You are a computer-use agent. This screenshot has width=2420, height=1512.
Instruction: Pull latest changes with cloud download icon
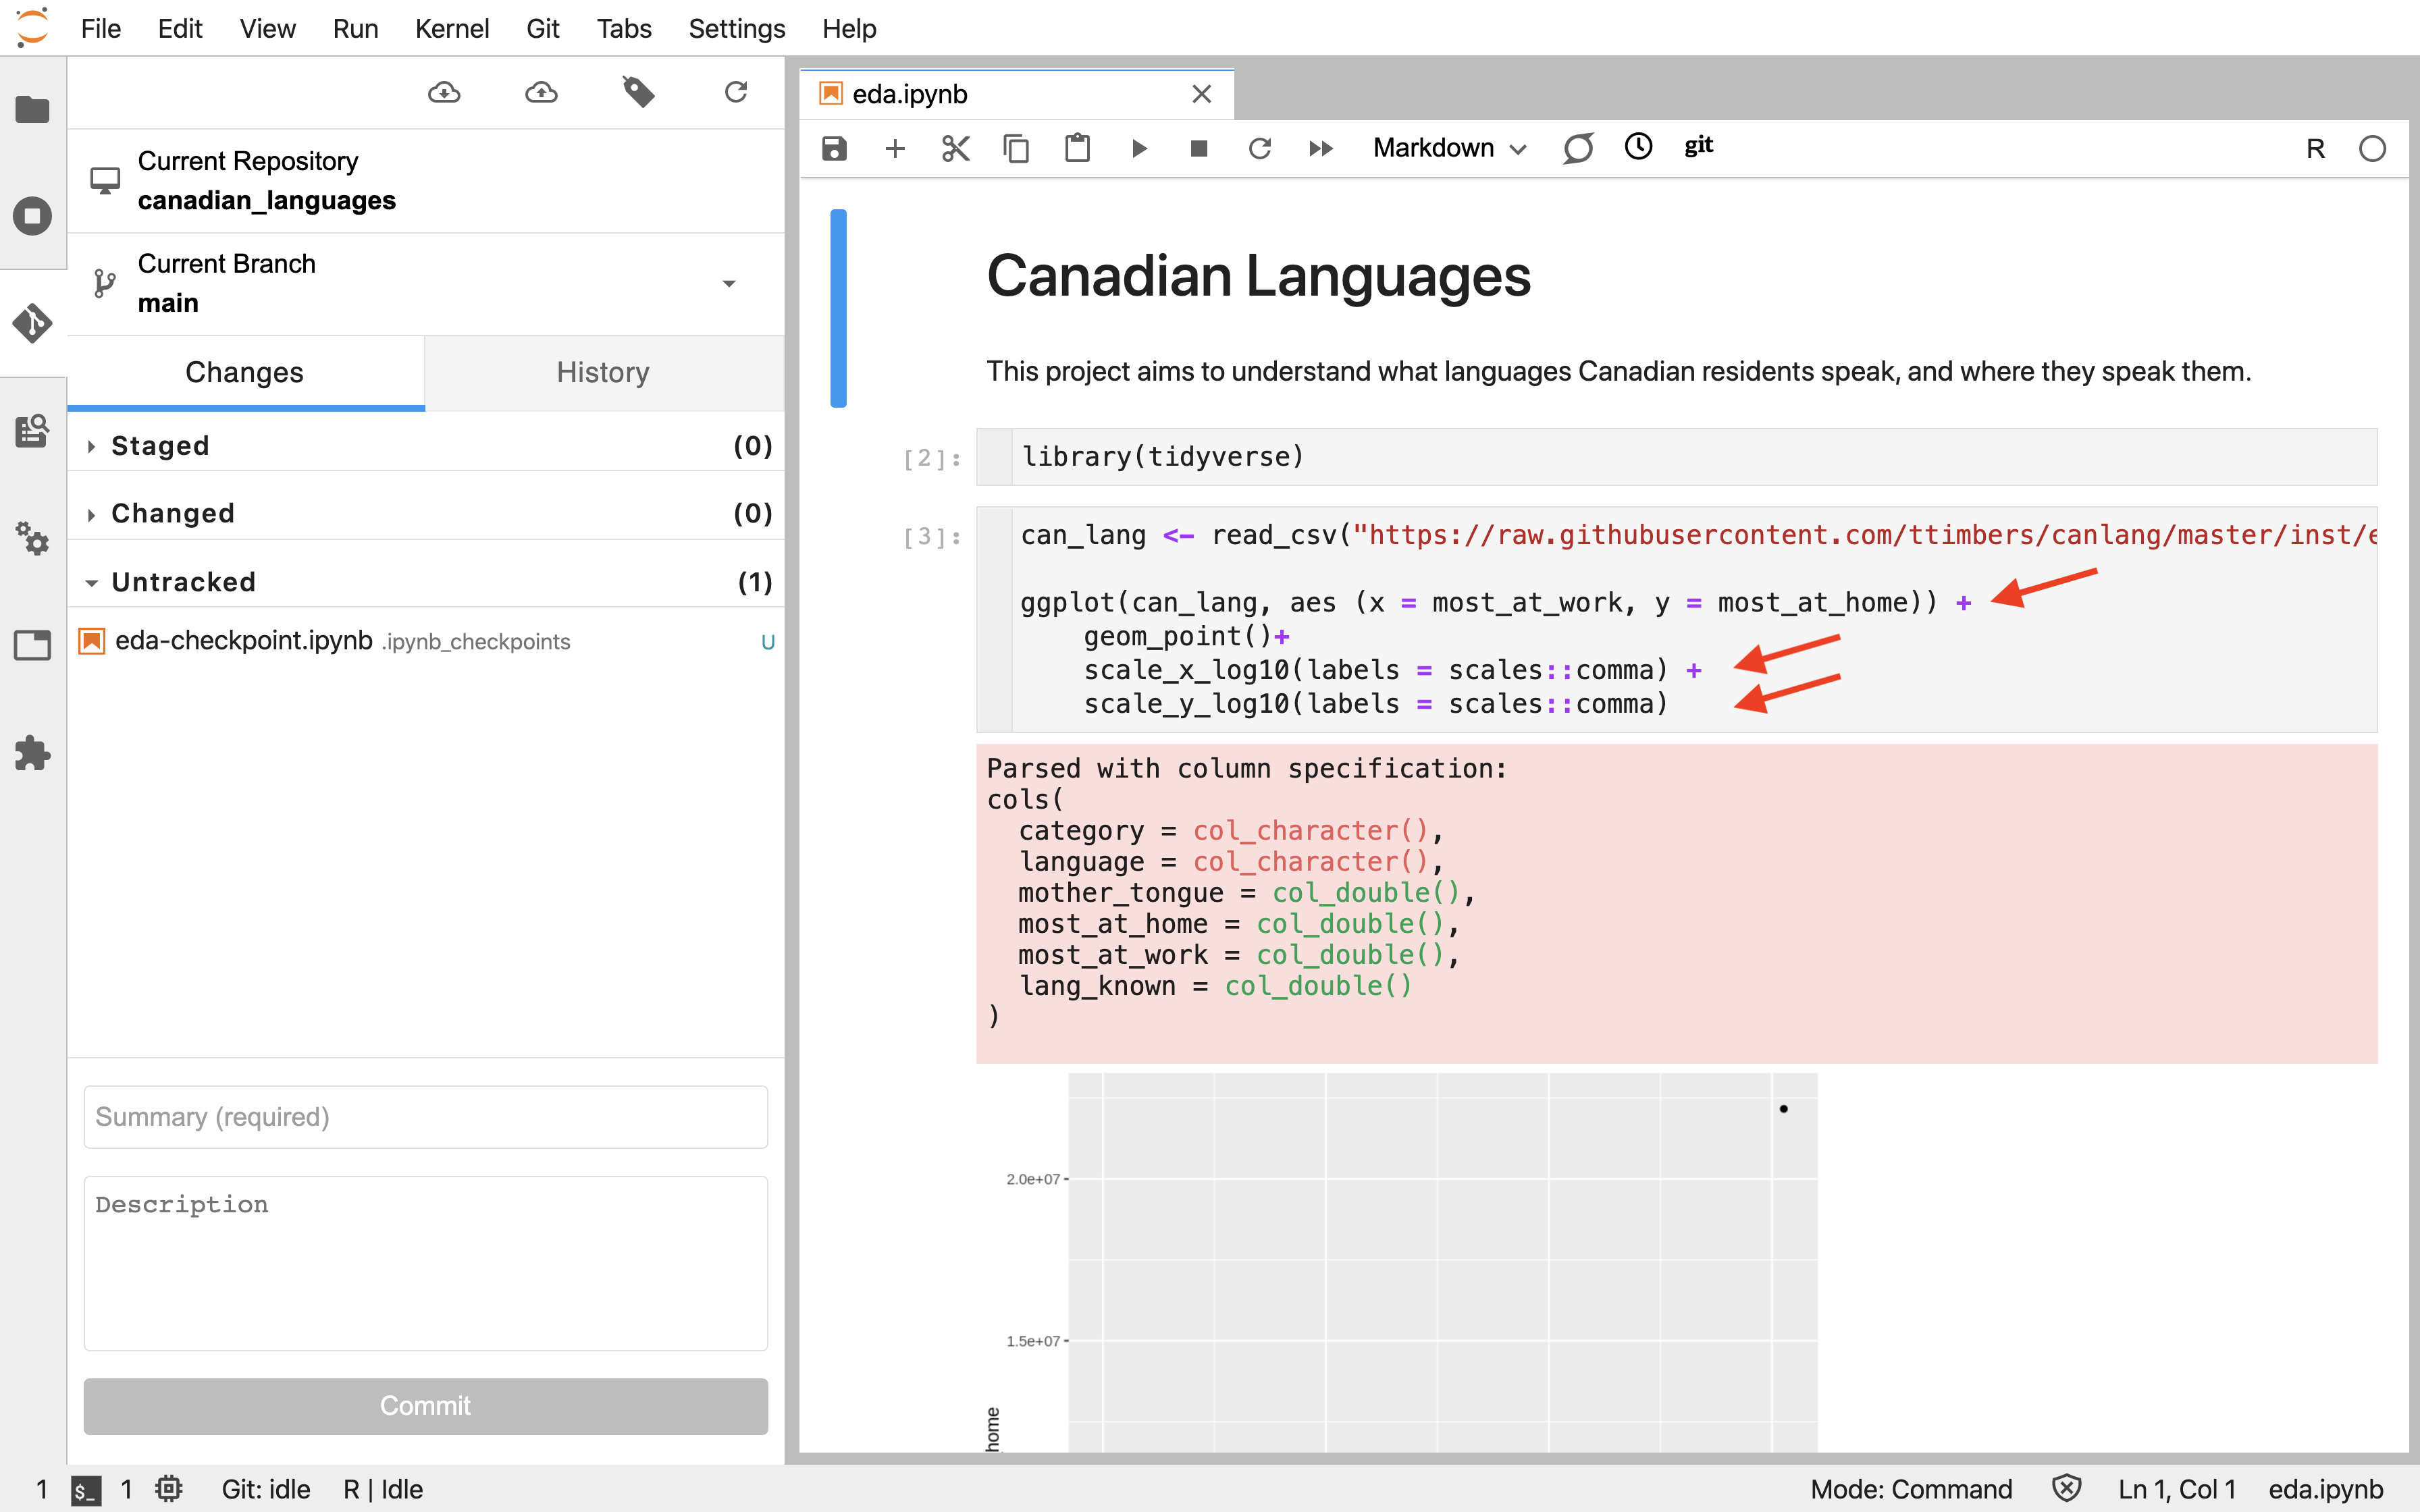(444, 93)
